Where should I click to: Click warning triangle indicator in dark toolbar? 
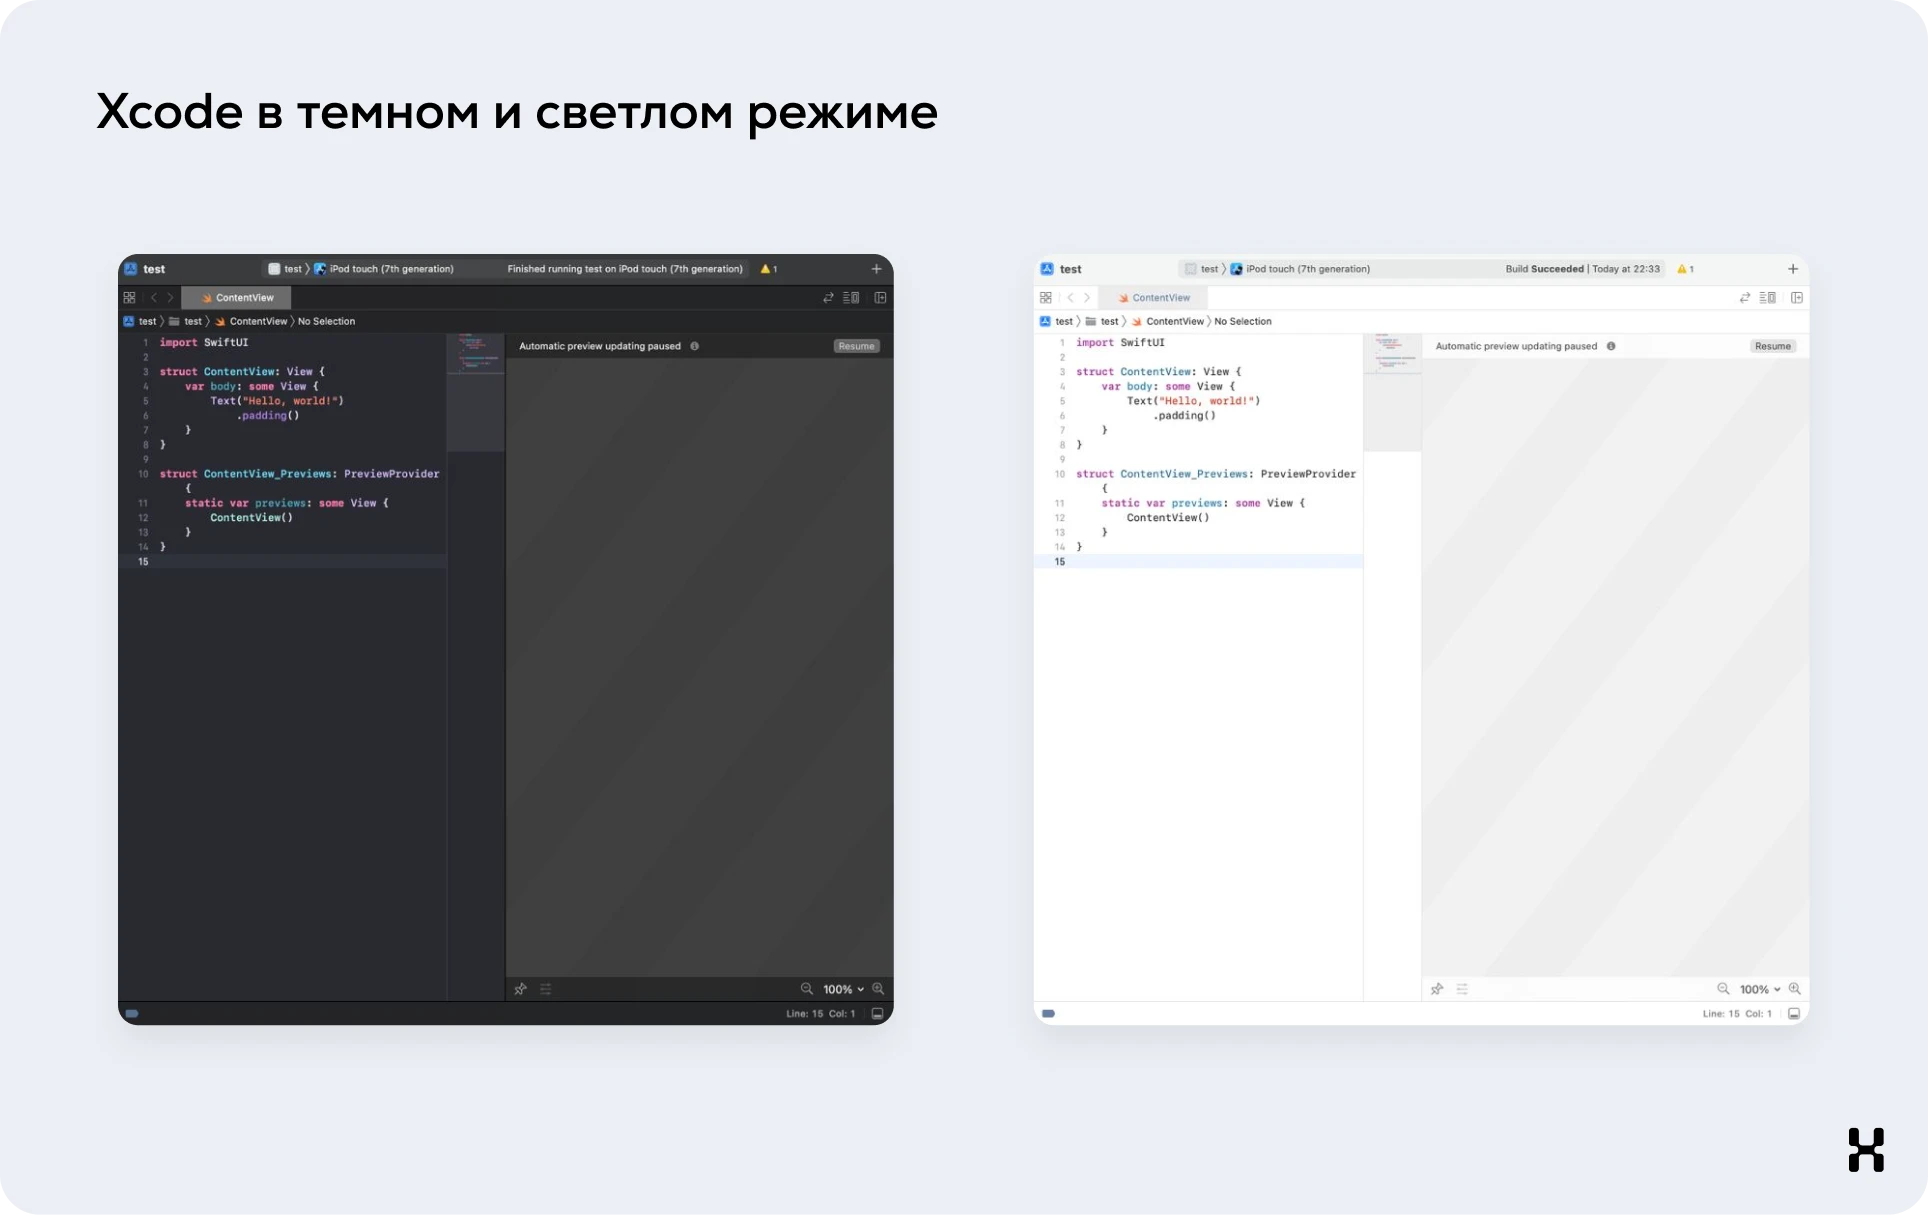(x=766, y=269)
